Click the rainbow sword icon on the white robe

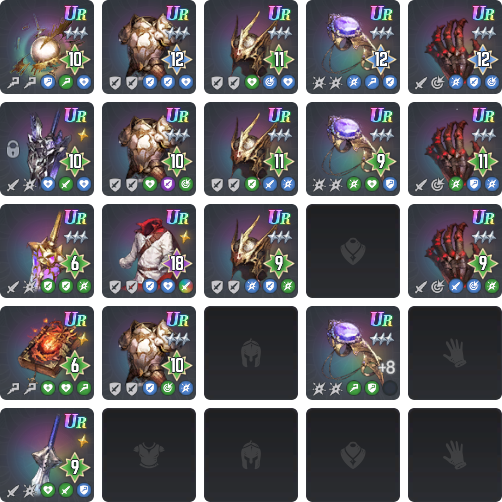tap(186, 286)
